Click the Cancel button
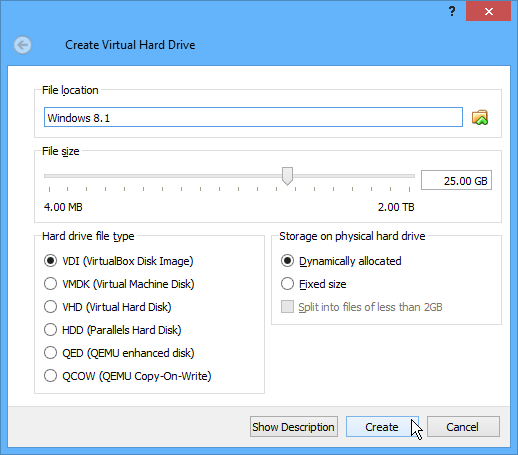This screenshot has height=455, width=518. 463,427
